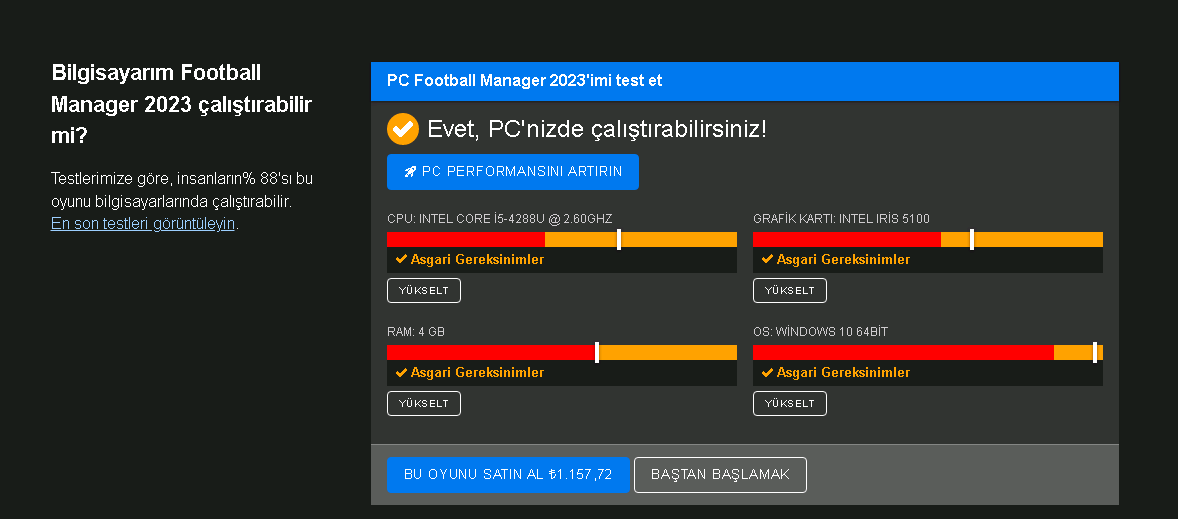Click the graphics card bar marker
This screenshot has height=519, width=1178.
(971, 240)
